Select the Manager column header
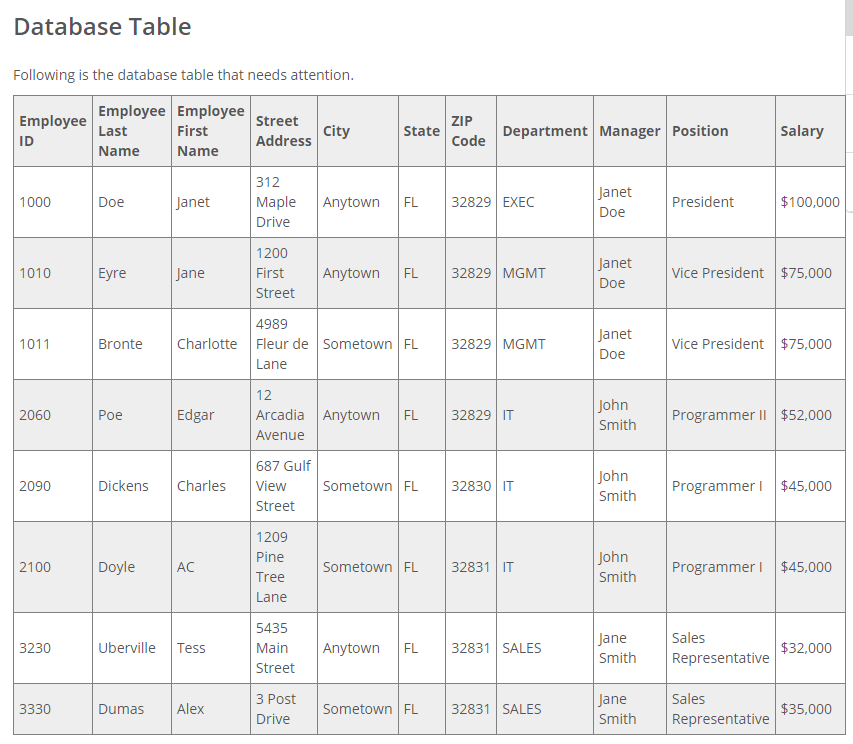Screen dimensions: 853x744 [629, 130]
